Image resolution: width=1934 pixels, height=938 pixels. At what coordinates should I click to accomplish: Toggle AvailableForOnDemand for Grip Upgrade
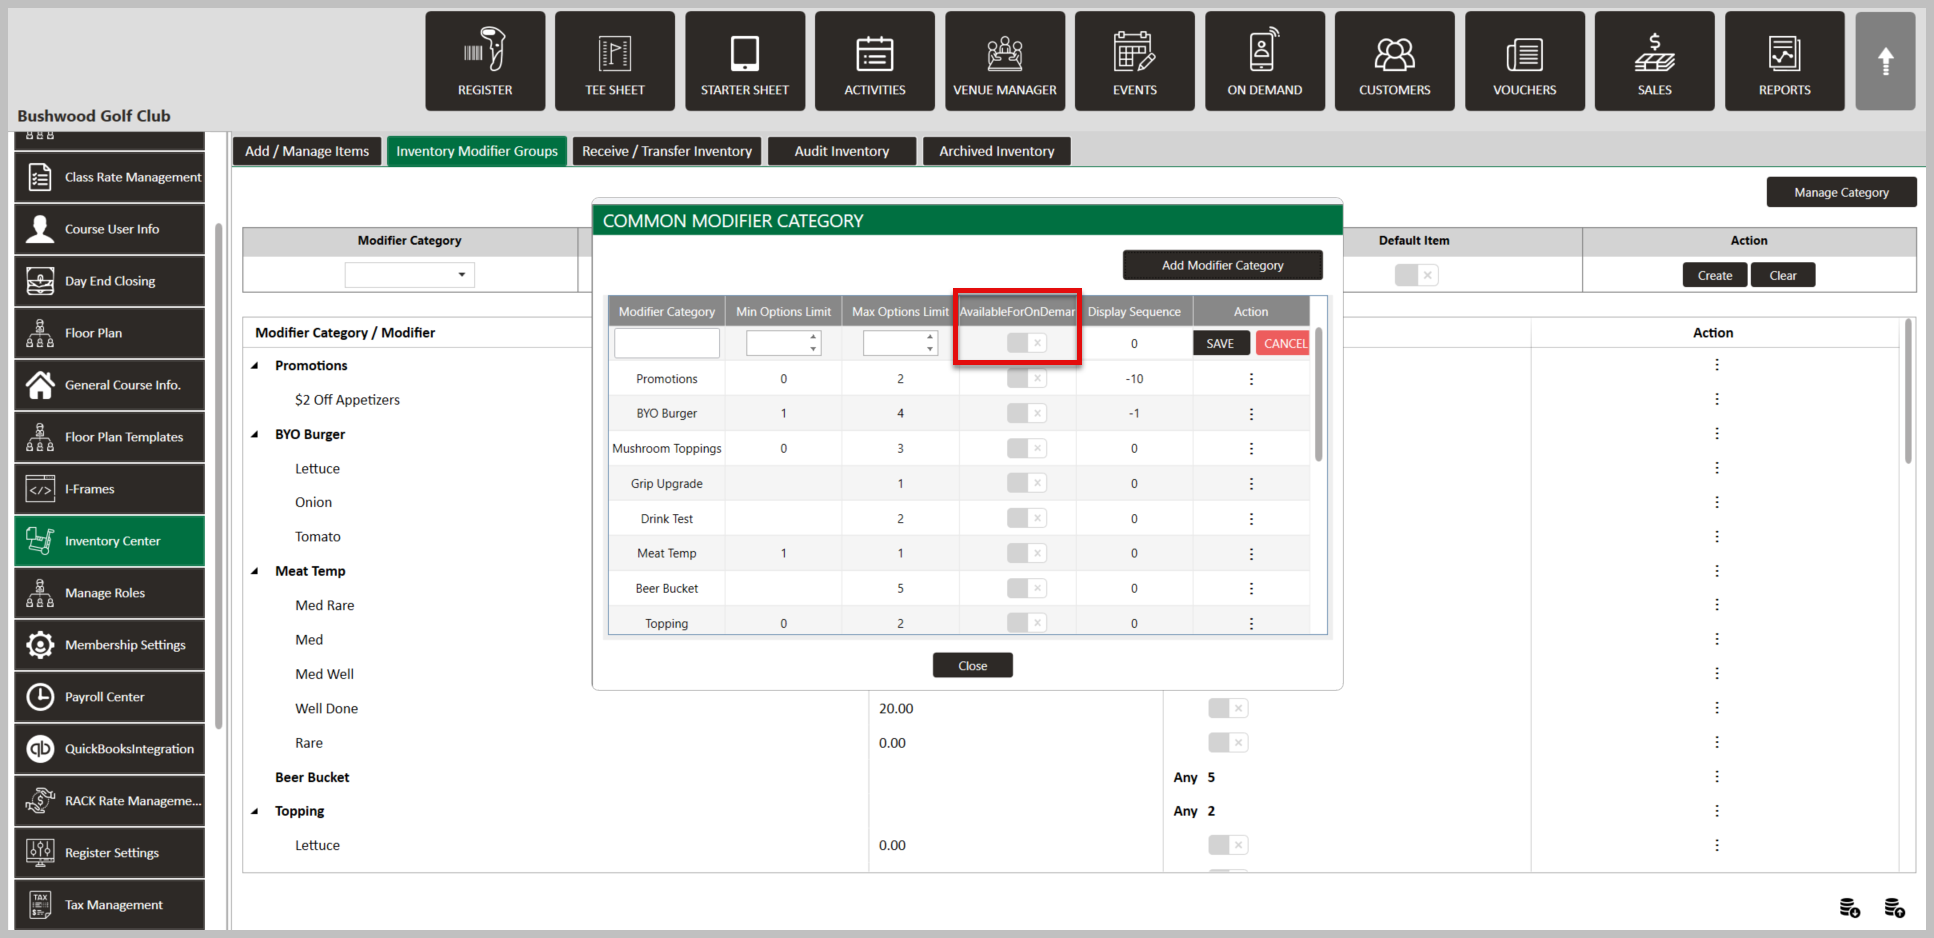pyautogui.click(x=1027, y=483)
